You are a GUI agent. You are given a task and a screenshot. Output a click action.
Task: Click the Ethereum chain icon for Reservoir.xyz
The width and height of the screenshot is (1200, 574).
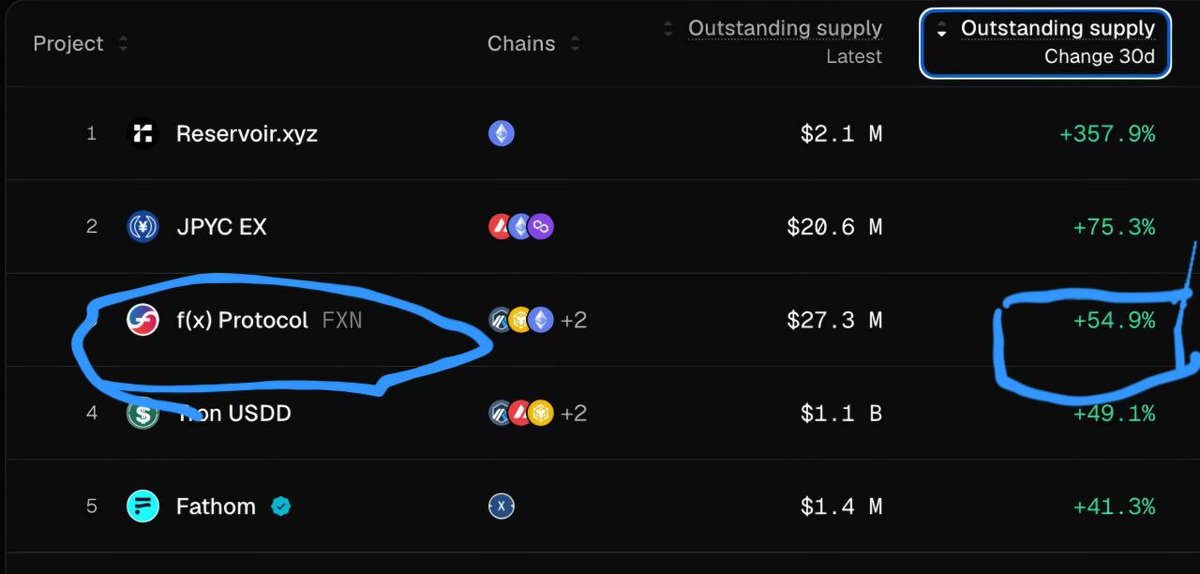pos(501,133)
